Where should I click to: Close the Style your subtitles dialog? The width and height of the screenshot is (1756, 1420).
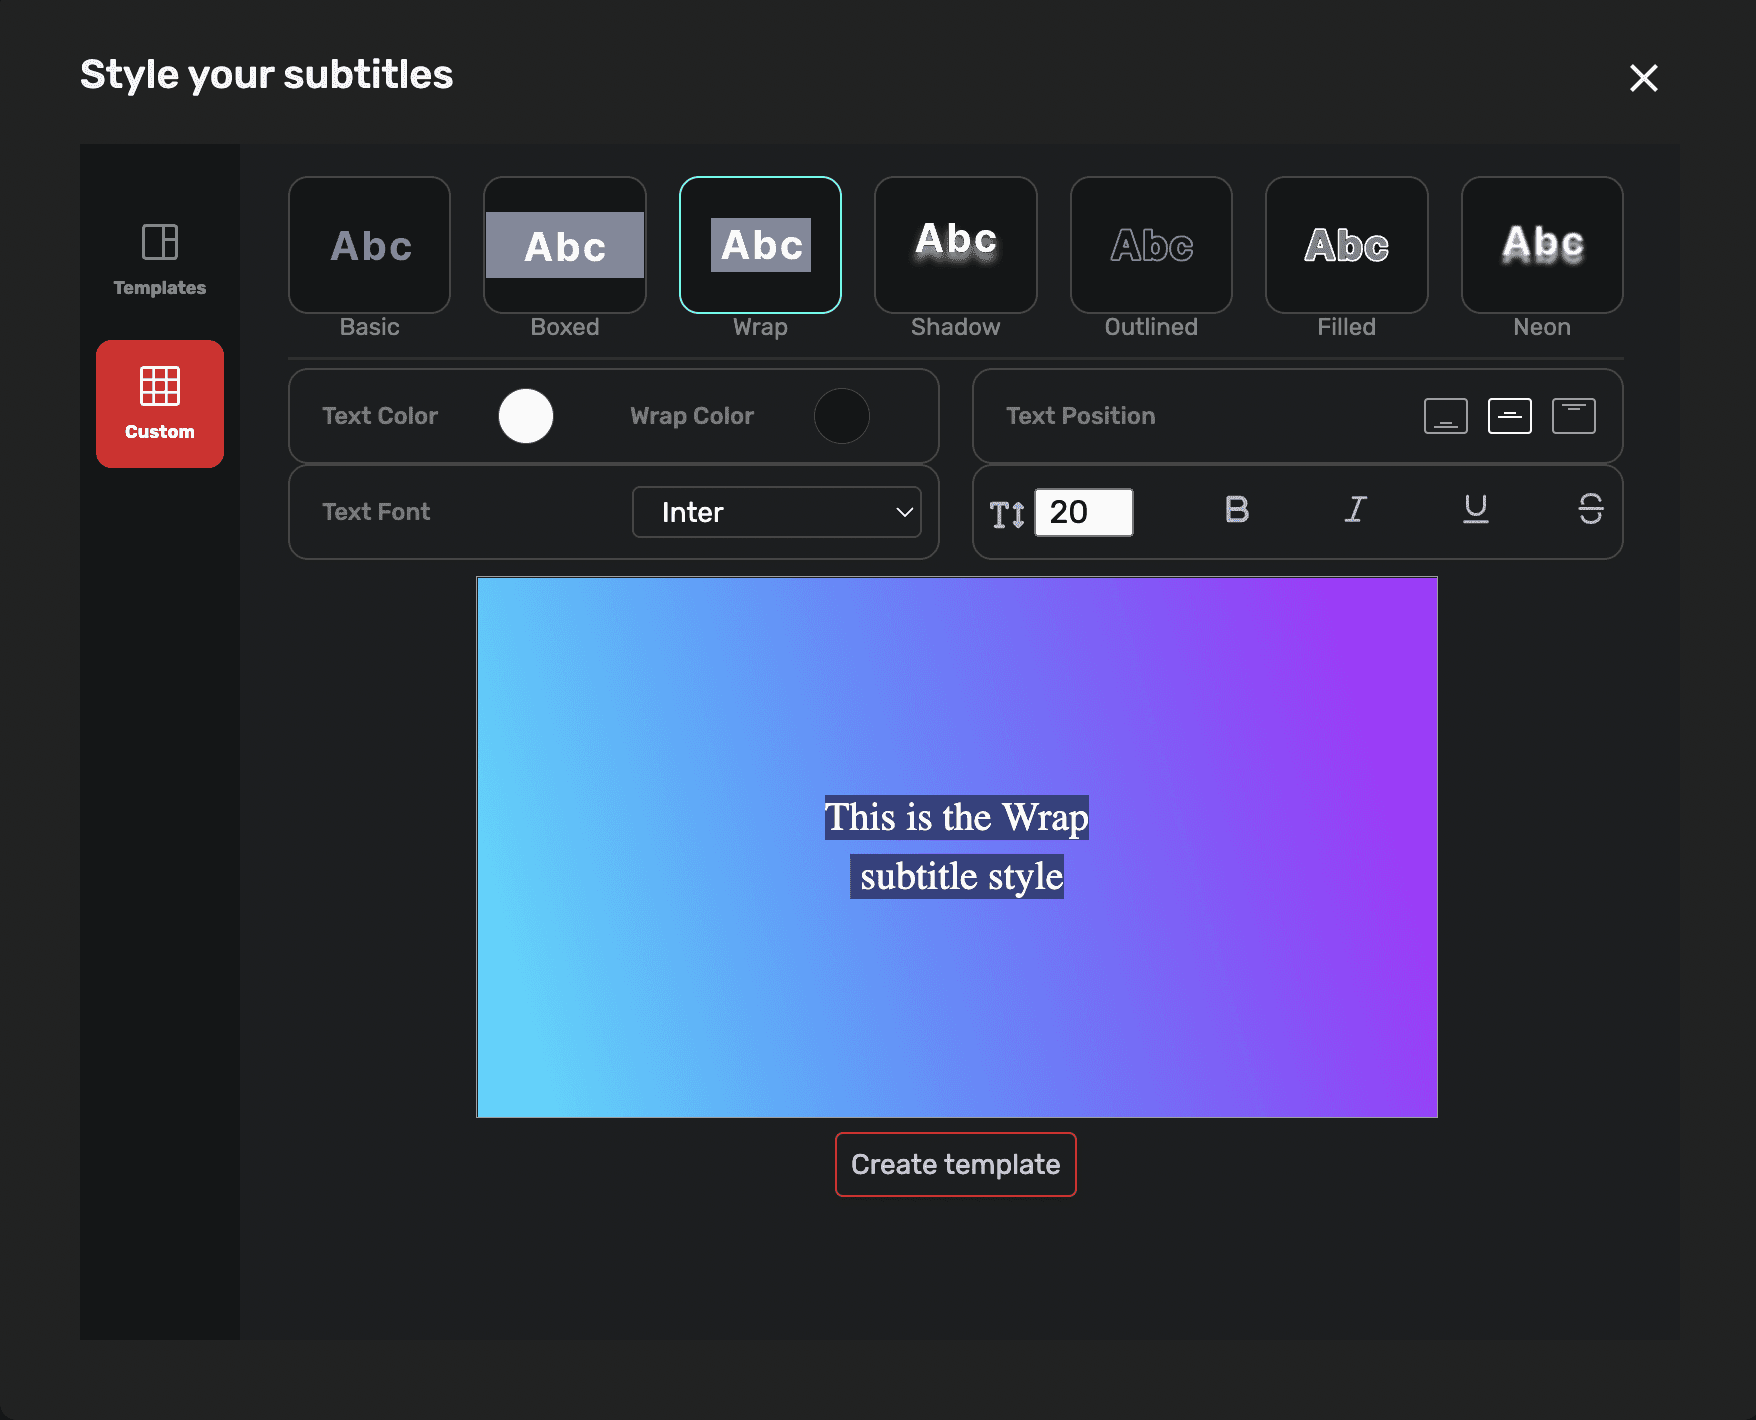tap(1644, 78)
